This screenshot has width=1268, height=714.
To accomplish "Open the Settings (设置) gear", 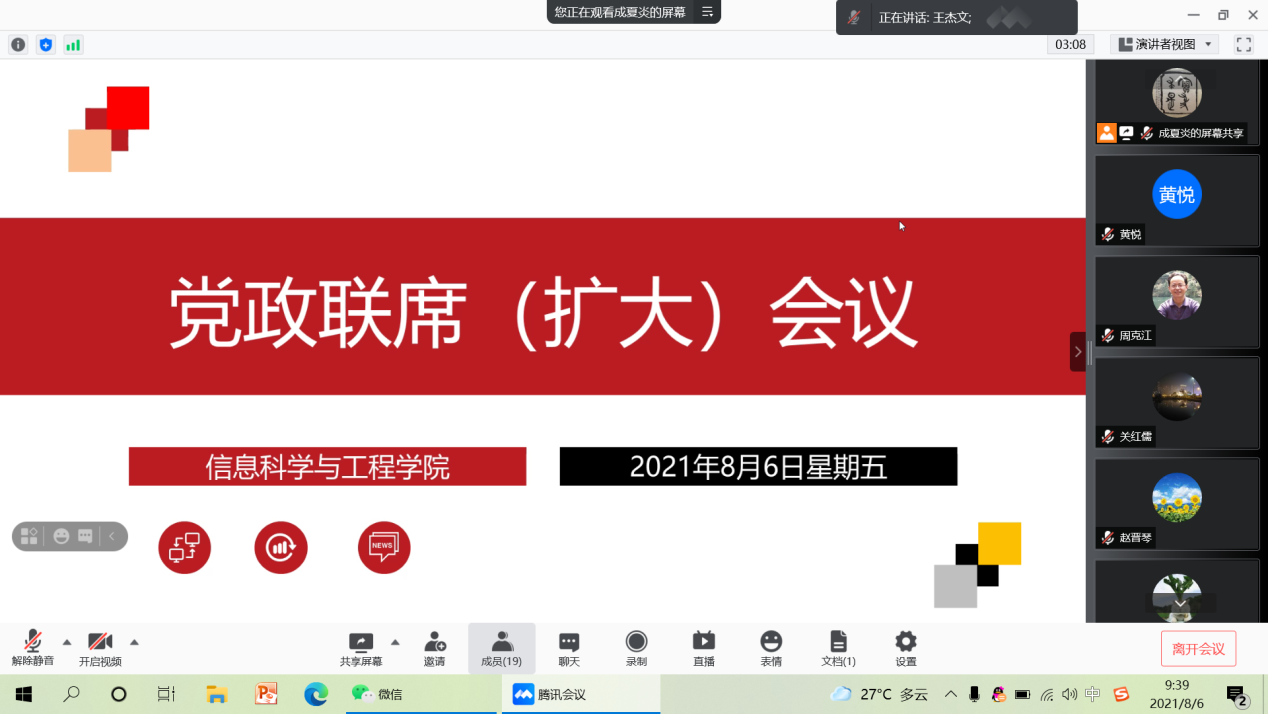I will [906, 647].
